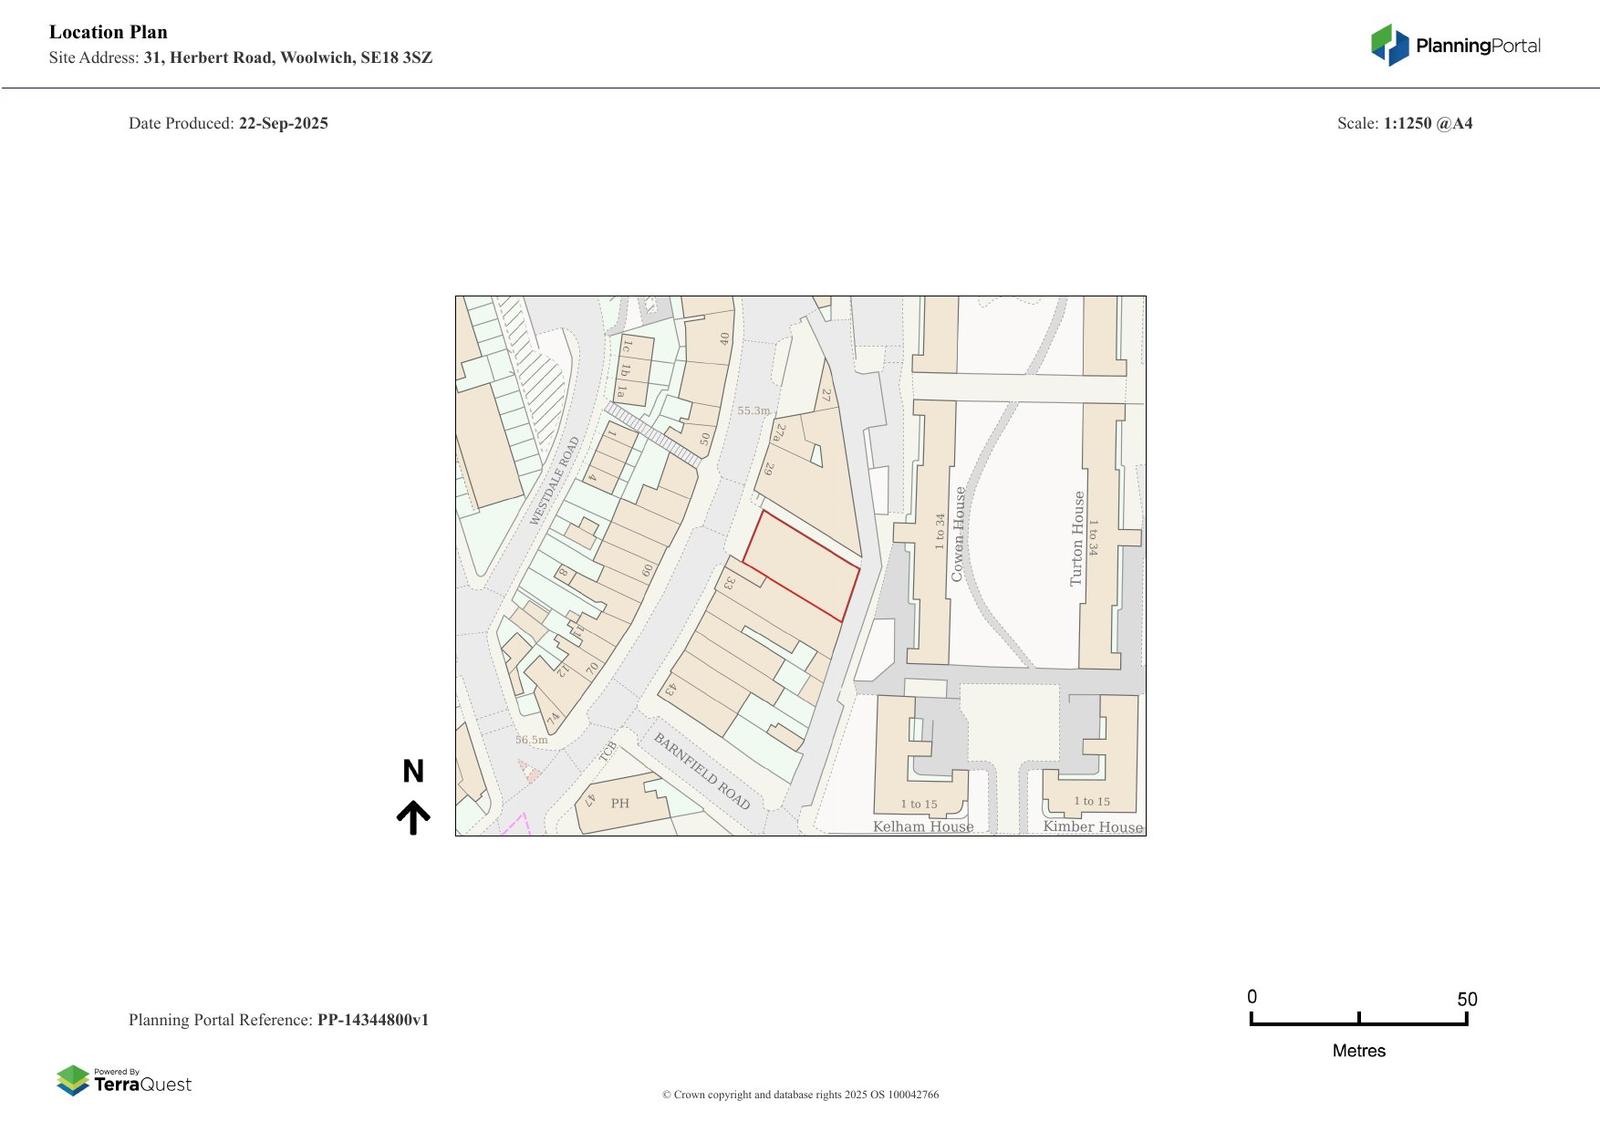Click the scale bar at bottom right
This screenshot has width=1600, height=1132.
tap(1358, 1022)
